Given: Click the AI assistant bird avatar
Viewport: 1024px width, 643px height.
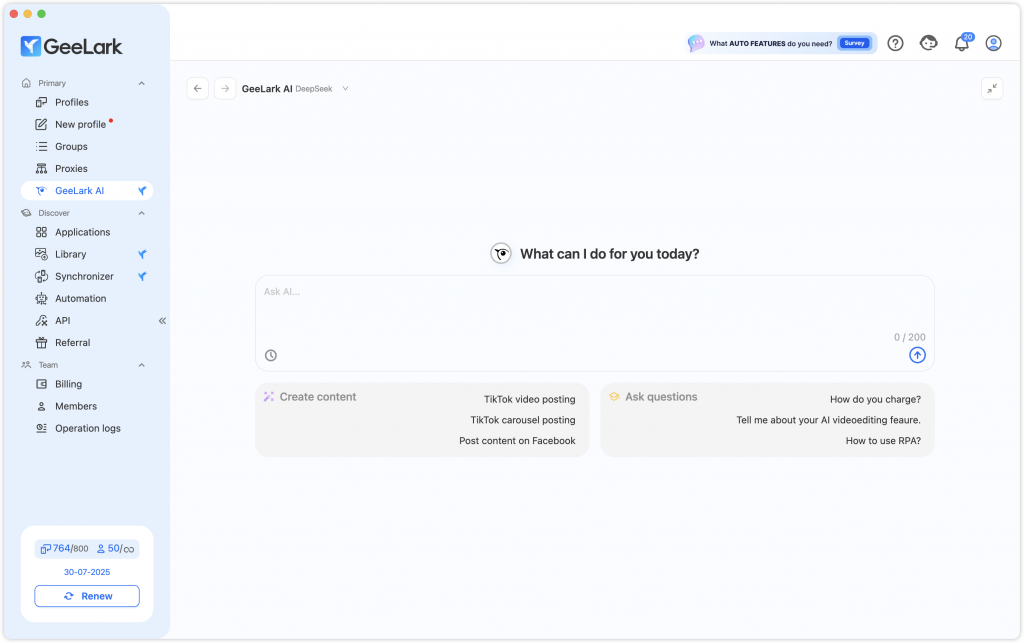Looking at the screenshot, I should [x=501, y=253].
